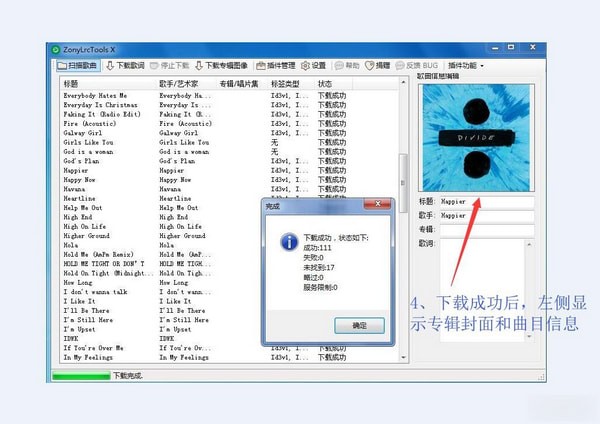
Task: Click the window resize grip in status bar
Action: [541, 377]
